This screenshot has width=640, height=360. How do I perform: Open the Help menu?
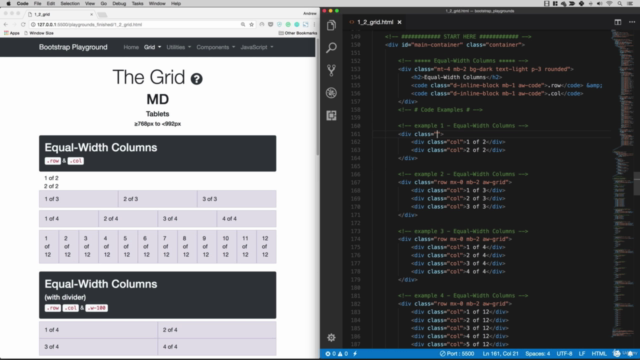point(176,3)
